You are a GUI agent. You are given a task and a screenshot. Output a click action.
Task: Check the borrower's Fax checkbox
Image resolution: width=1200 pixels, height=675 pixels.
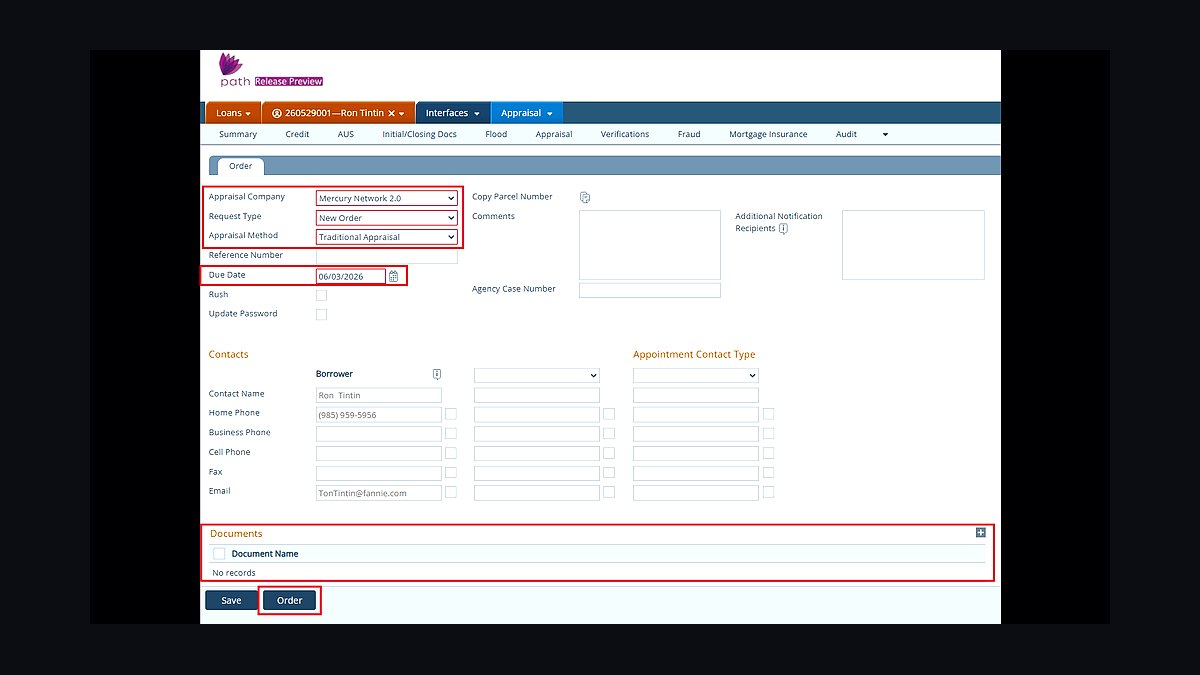pos(451,472)
